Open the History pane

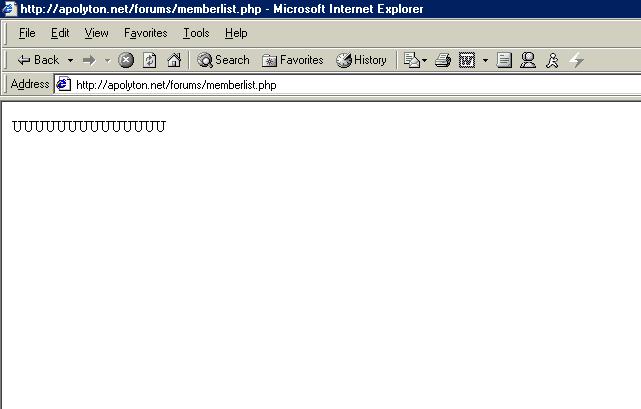(361, 60)
